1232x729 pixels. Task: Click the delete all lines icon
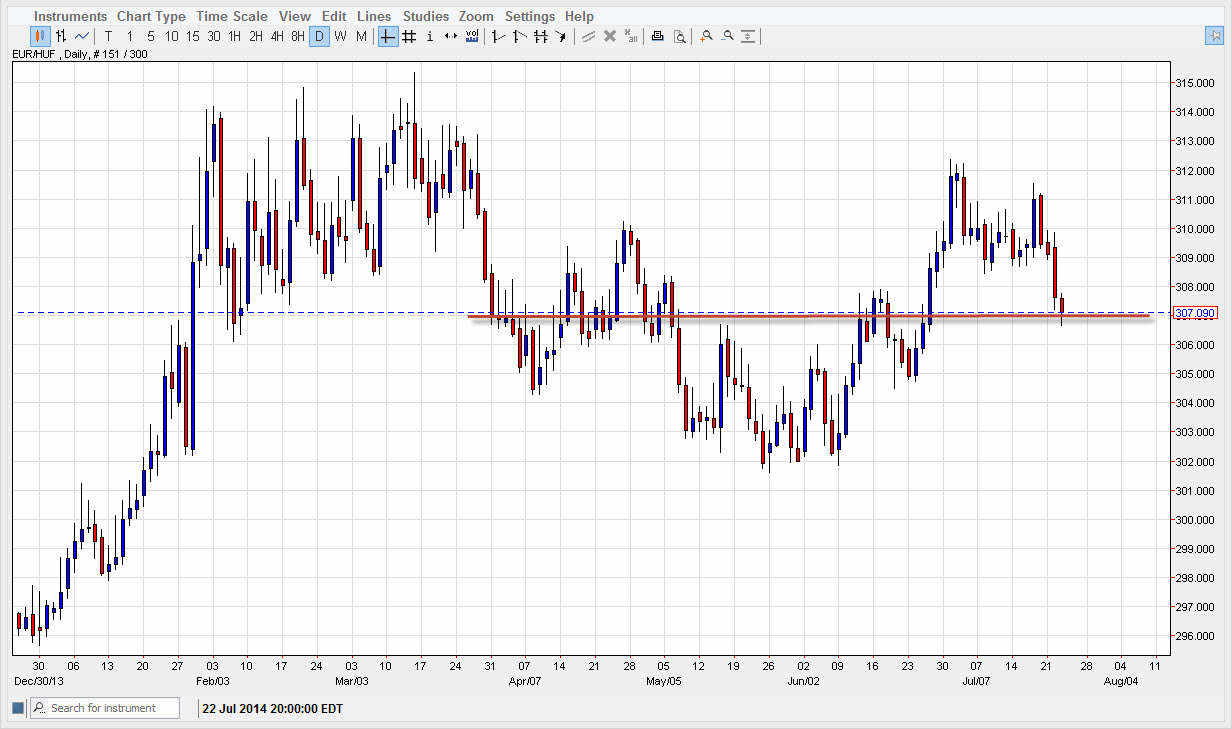click(631, 36)
